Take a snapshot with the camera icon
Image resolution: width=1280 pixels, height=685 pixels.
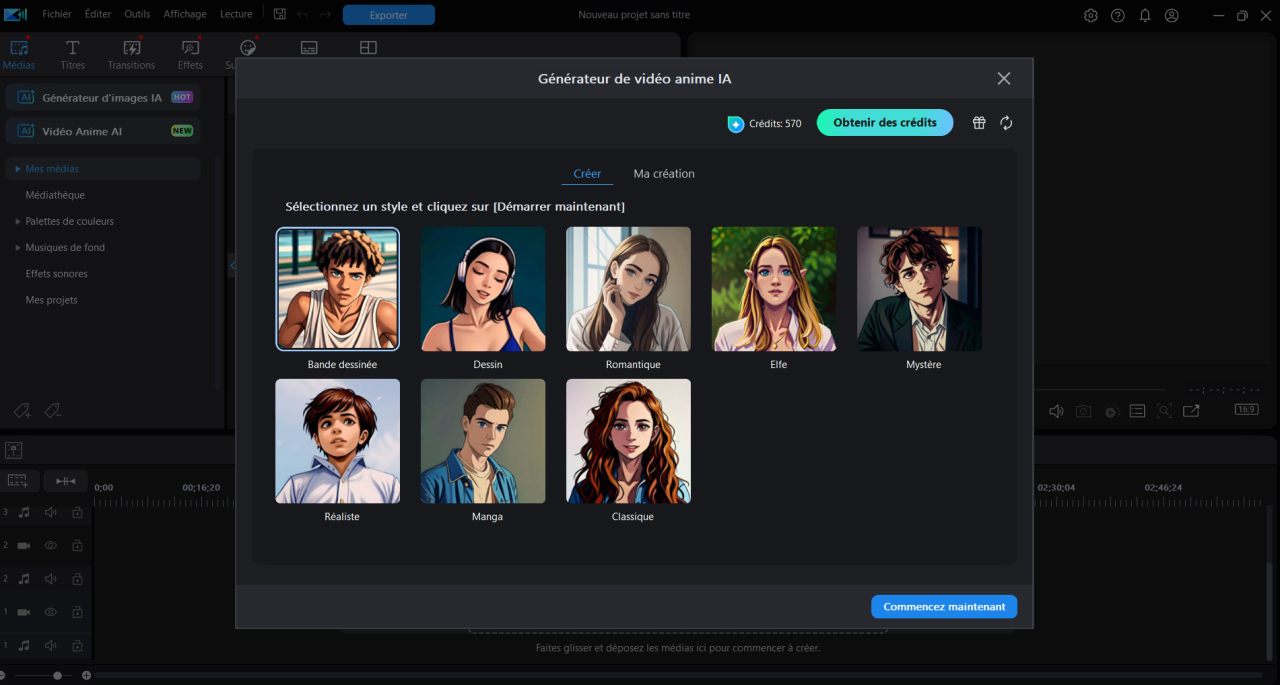click(x=1083, y=410)
